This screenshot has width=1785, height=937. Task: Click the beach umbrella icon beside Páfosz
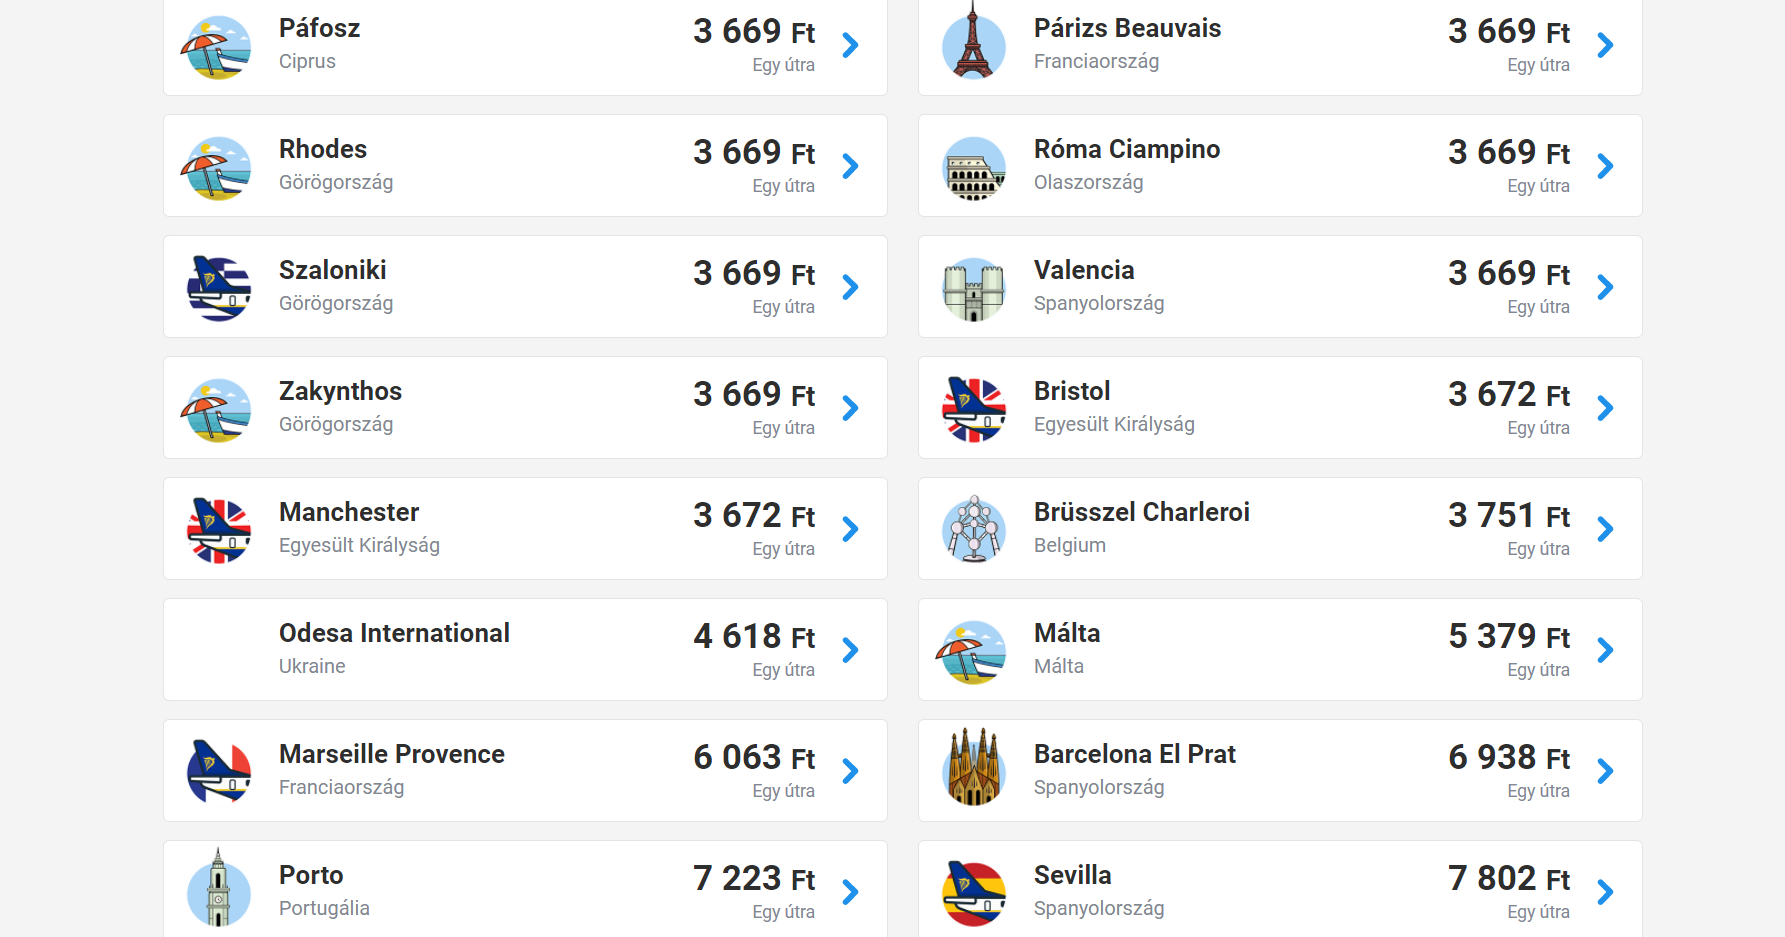pyautogui.click(x=217, y=47)
